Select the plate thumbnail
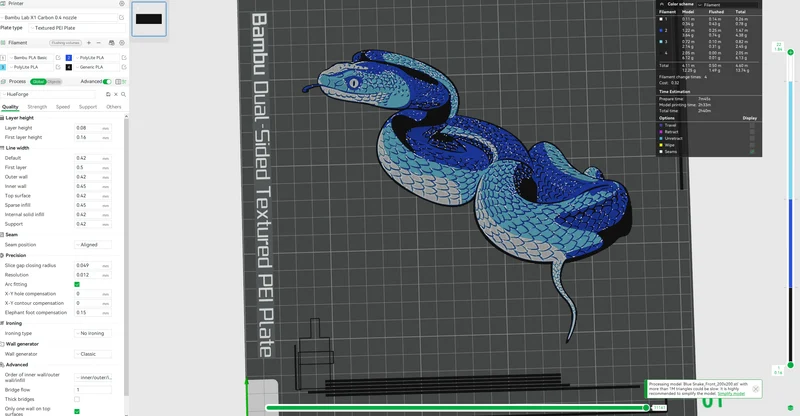Viewport: 800px width, 416px height. click(149, 19)
